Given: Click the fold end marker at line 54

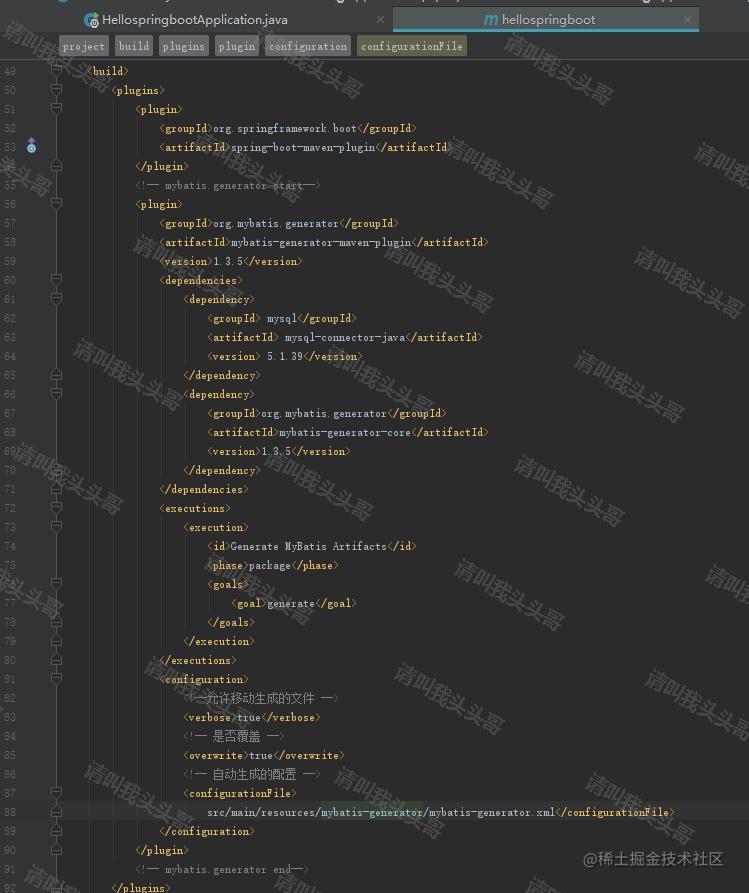Looking at the screenshot, I should click(56, 166).
